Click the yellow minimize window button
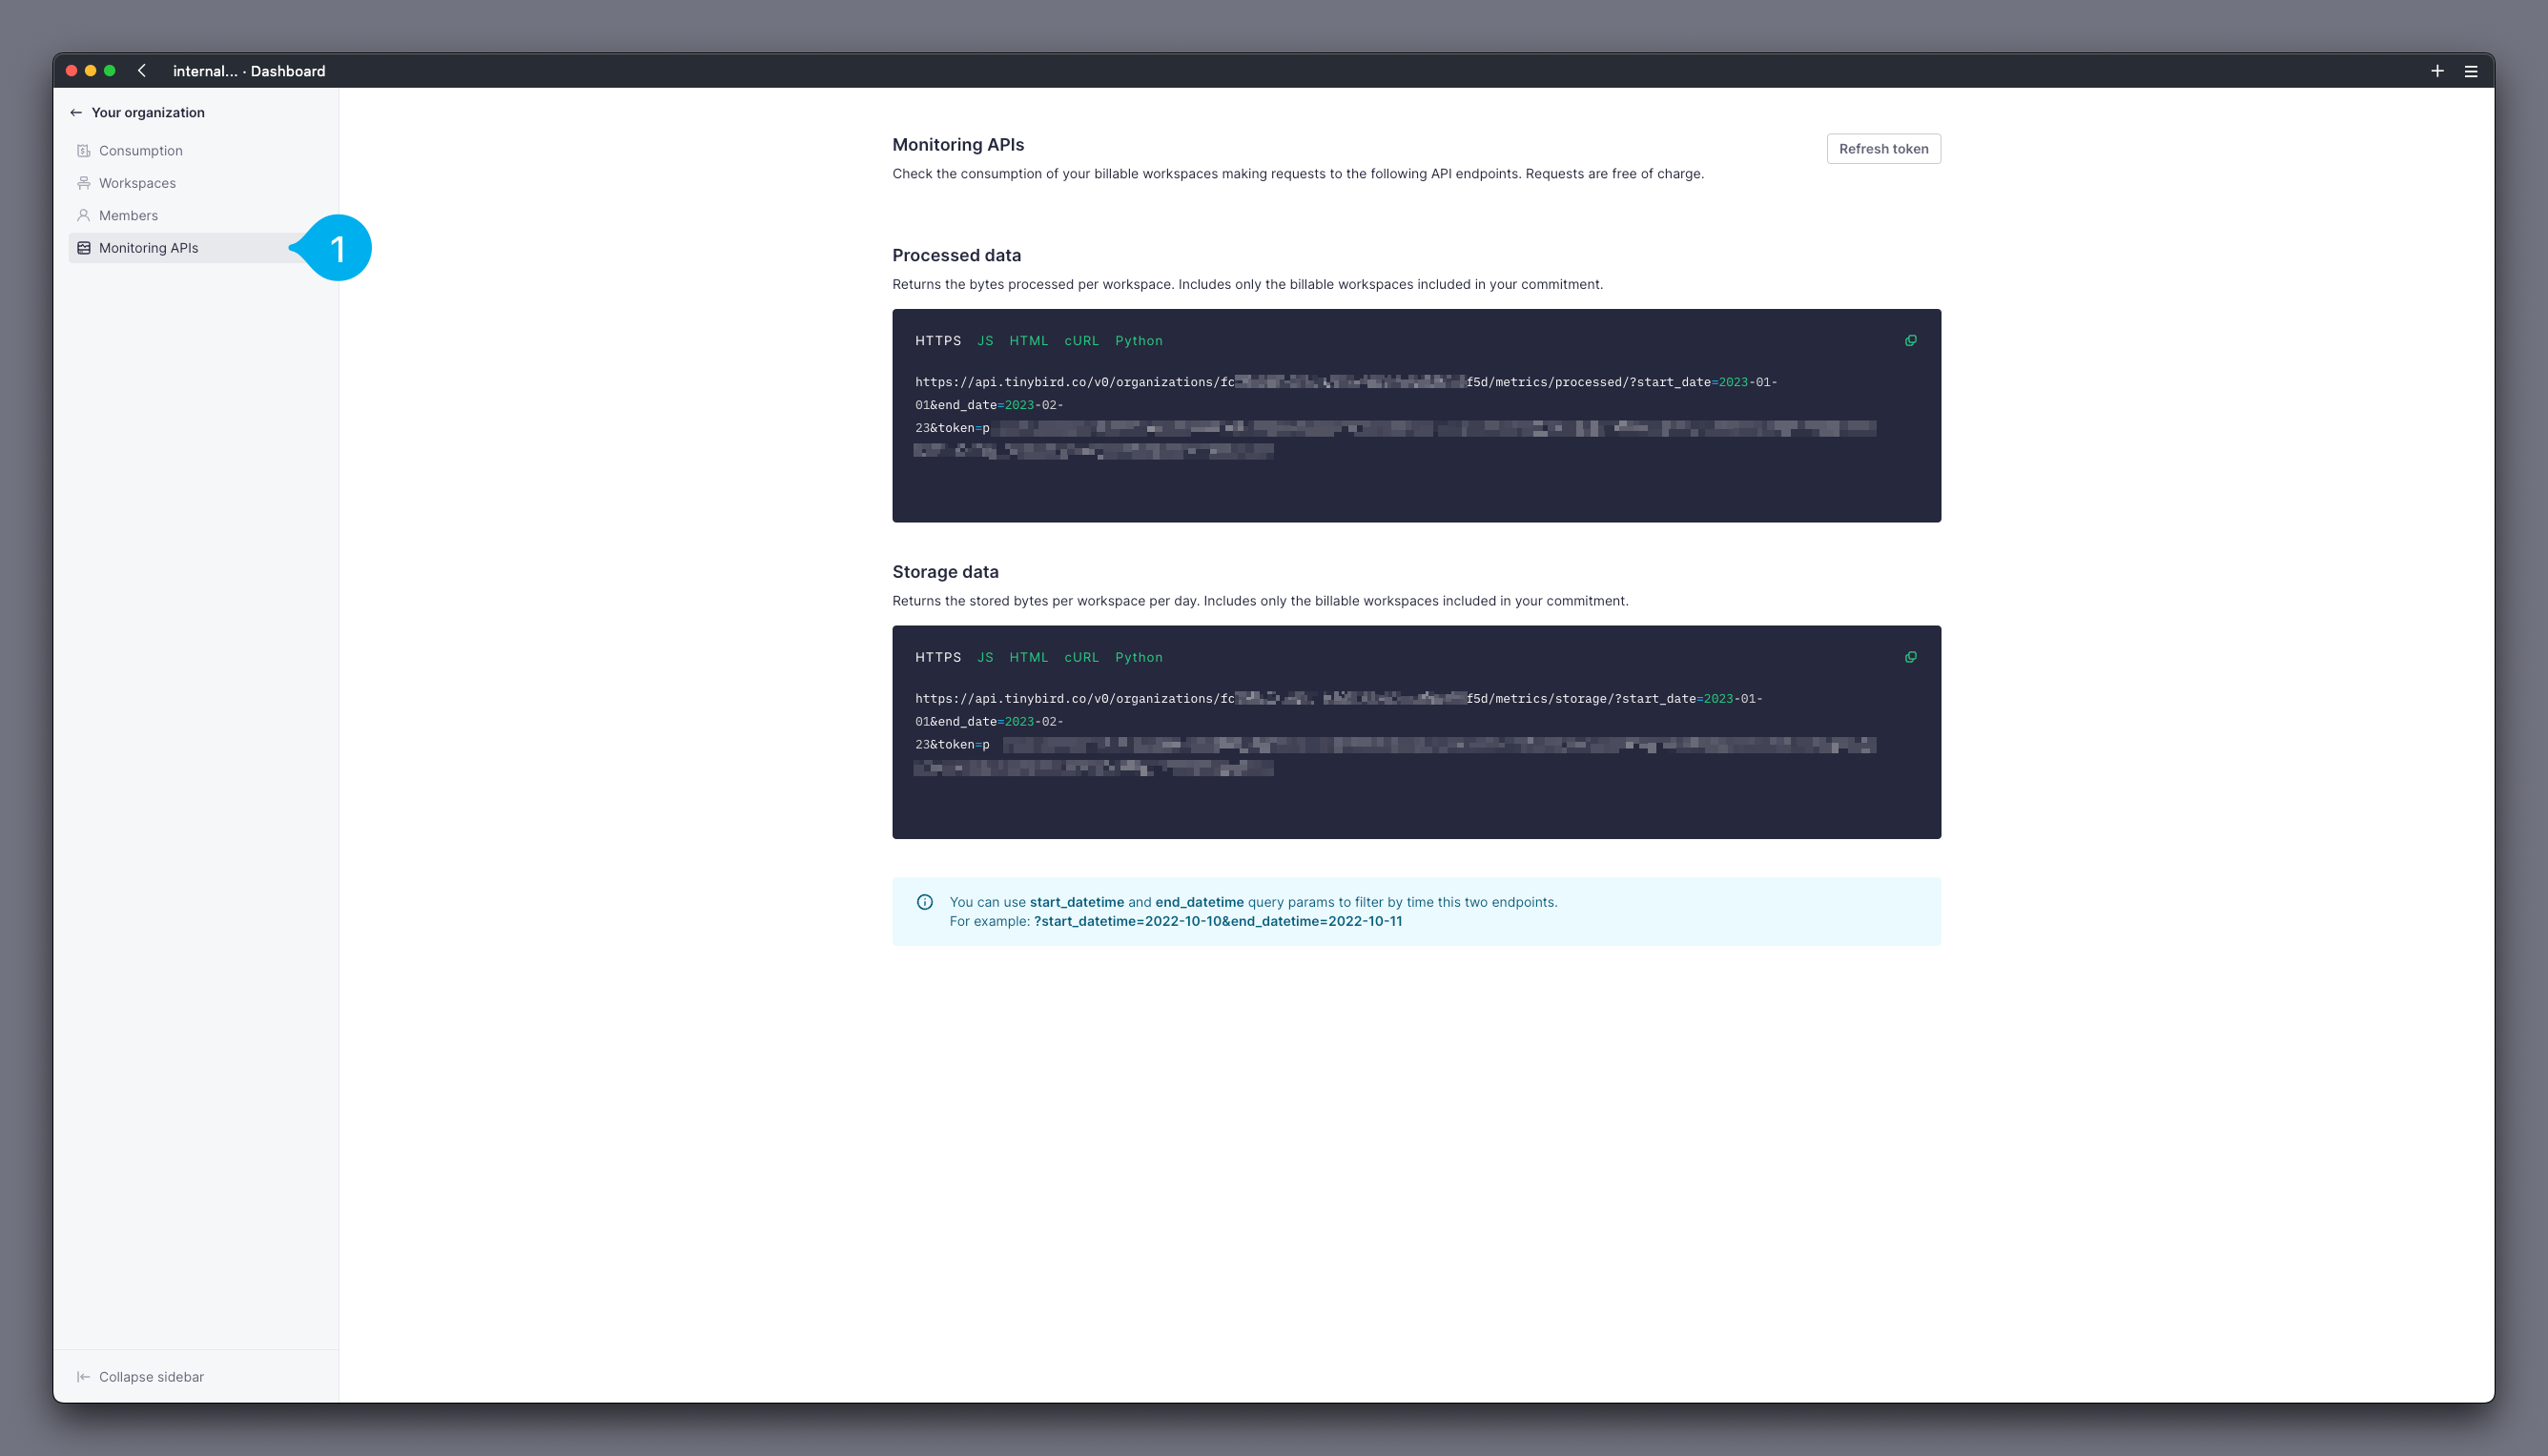The height and width of the screenshot is (1456, 2548). tap(91, 71)
